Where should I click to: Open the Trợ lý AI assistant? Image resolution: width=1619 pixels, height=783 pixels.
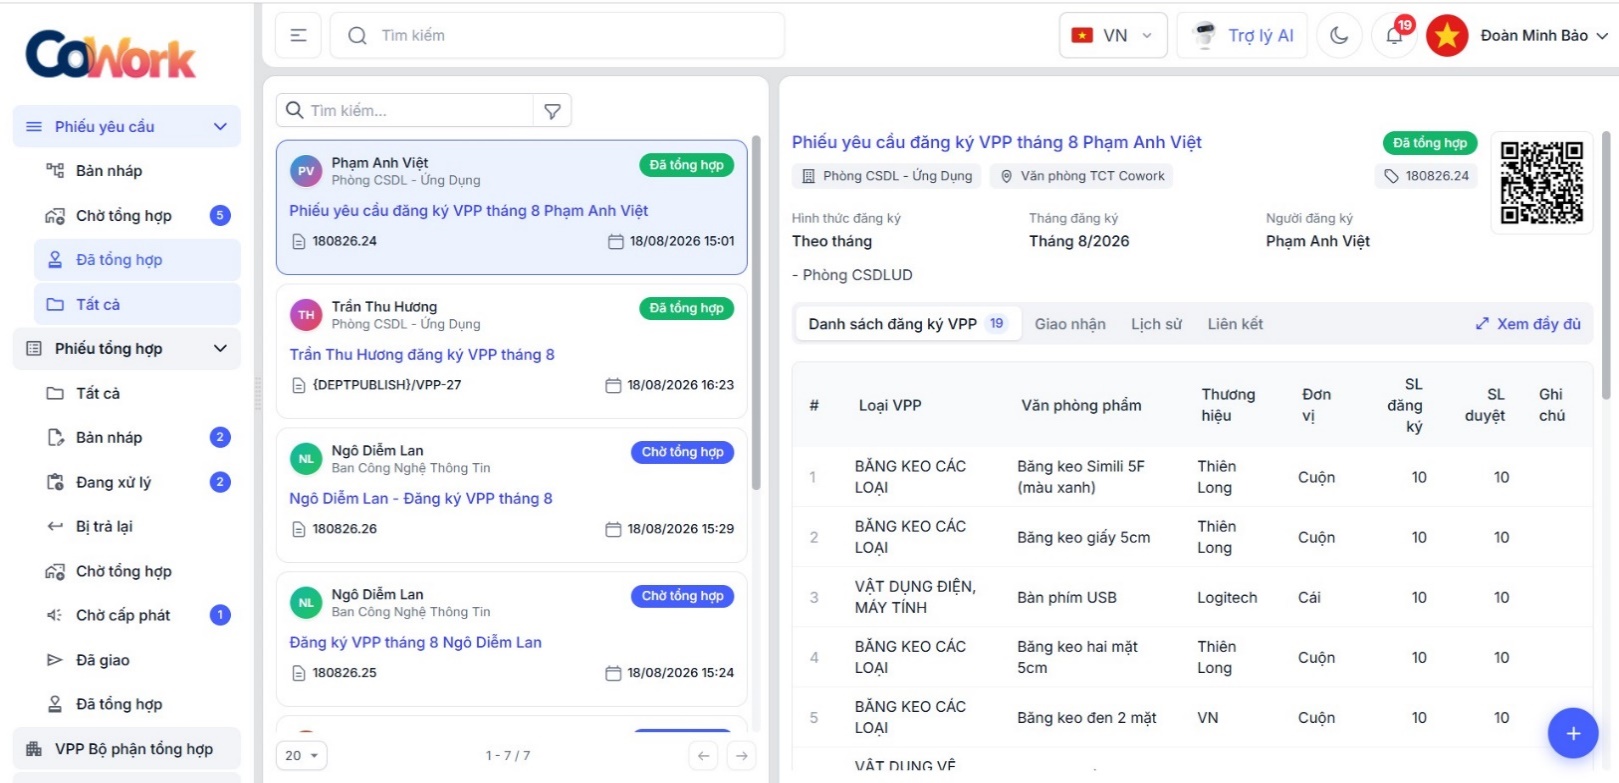pyautogui.click(x=1242, y=36)
